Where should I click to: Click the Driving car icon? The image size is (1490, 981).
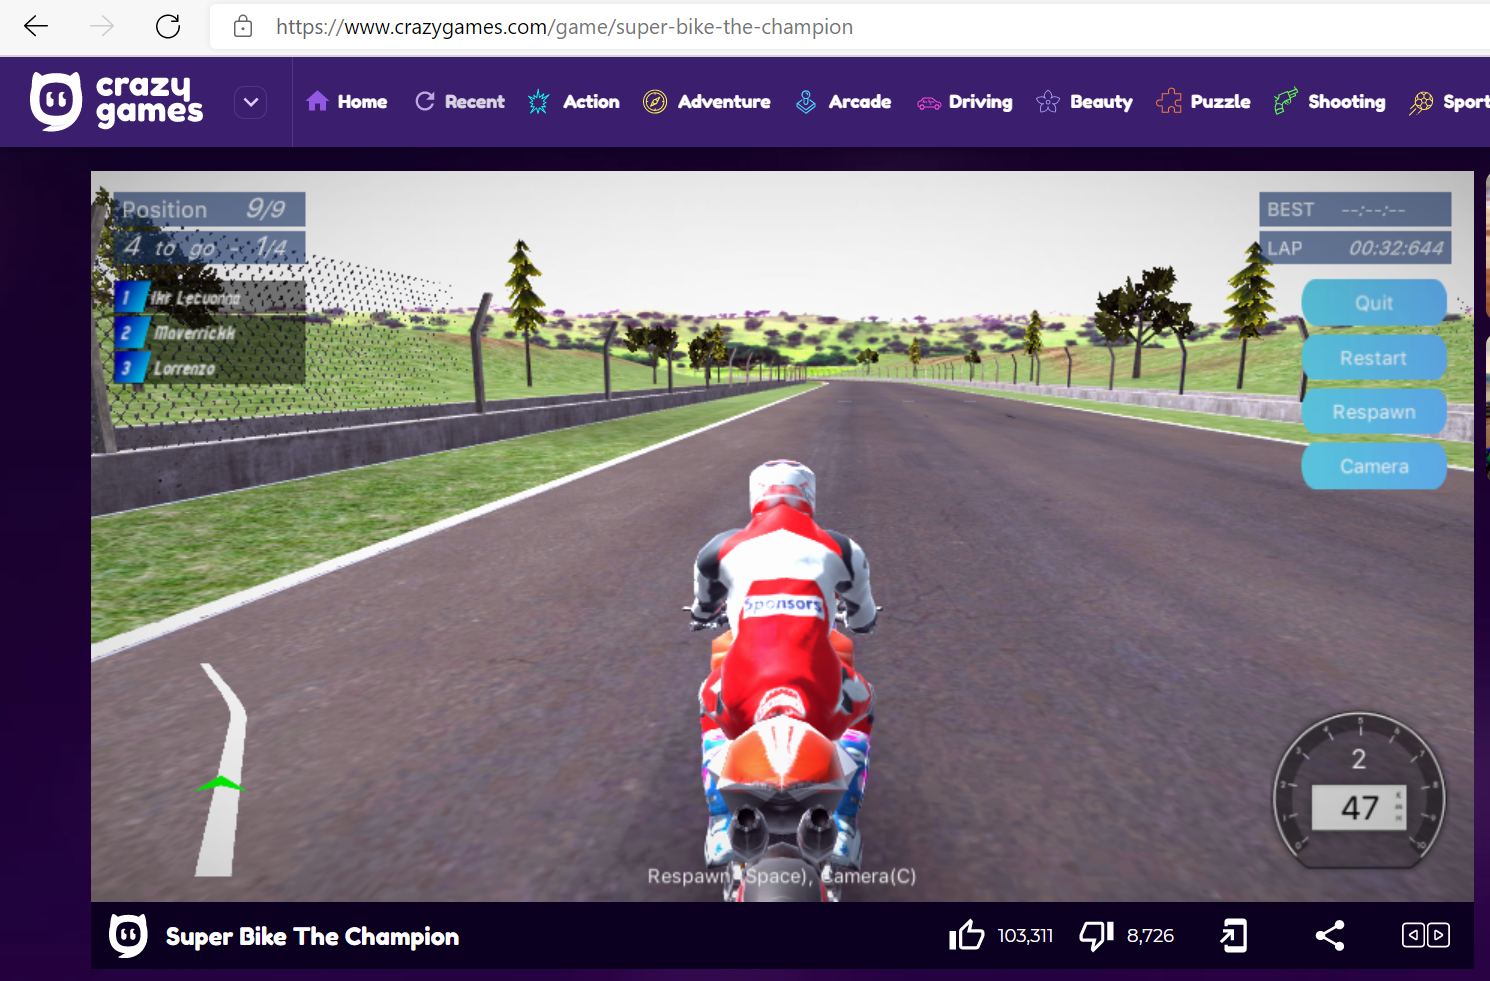[929, 102]
